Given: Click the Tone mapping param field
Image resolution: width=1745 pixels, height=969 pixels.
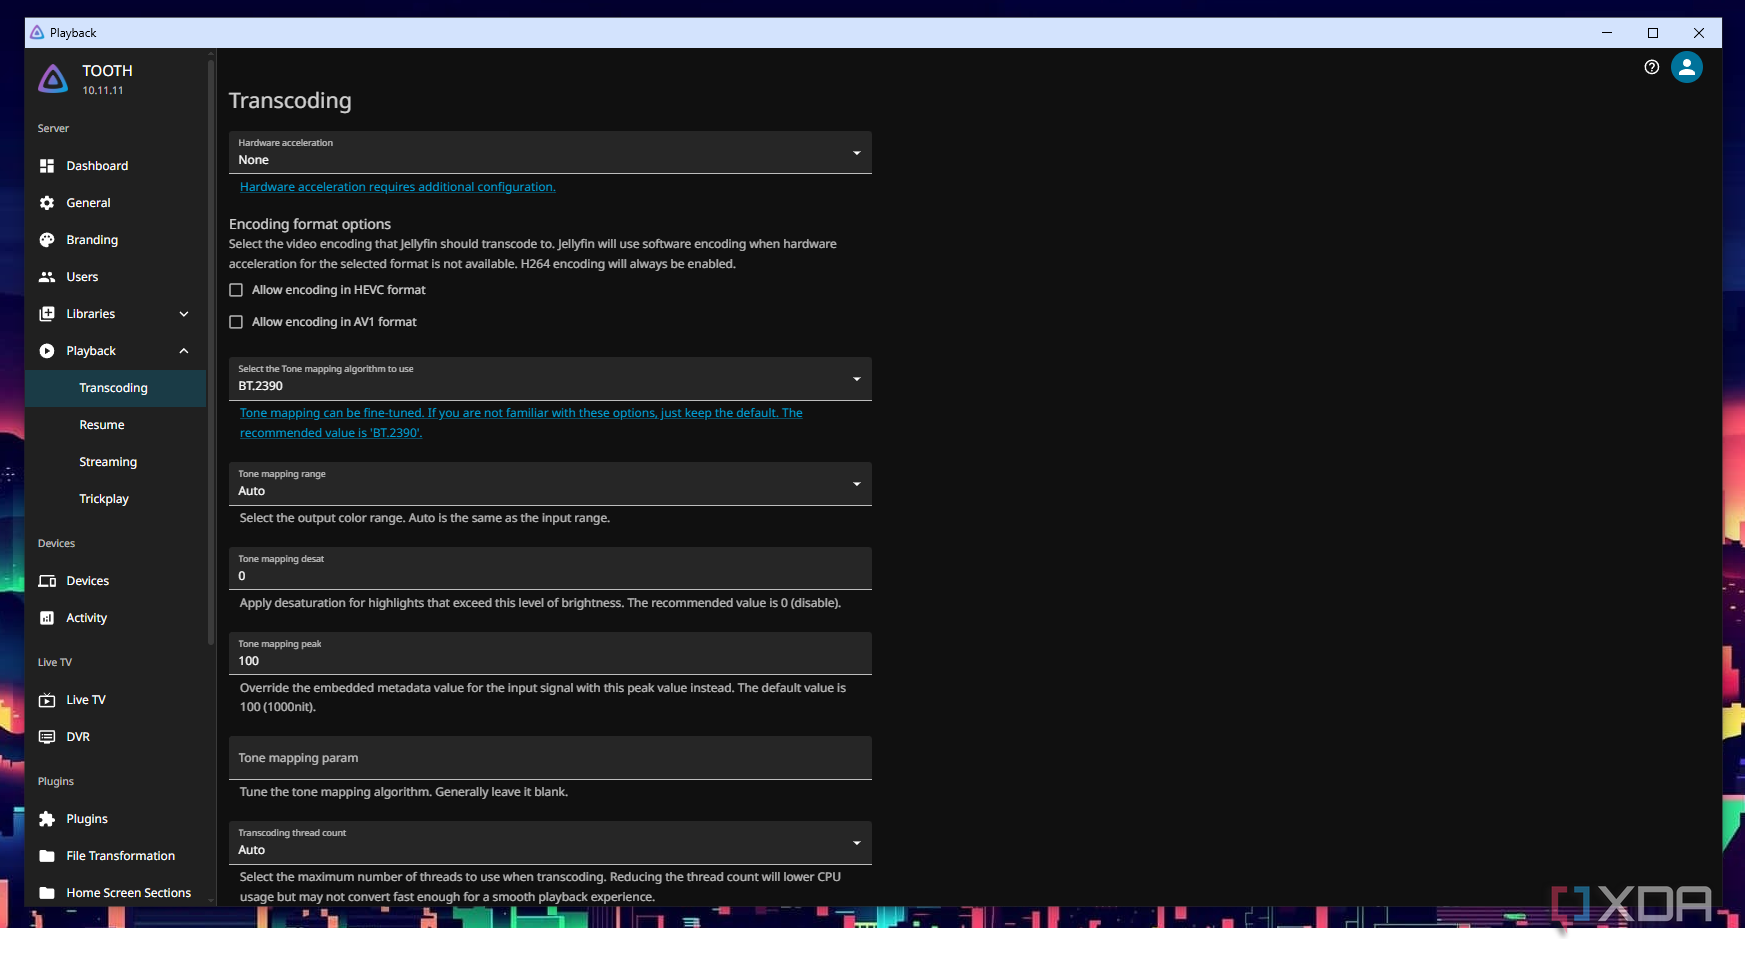Looking at the screenshot, I should pyautogui.click(x=550, y=758).
